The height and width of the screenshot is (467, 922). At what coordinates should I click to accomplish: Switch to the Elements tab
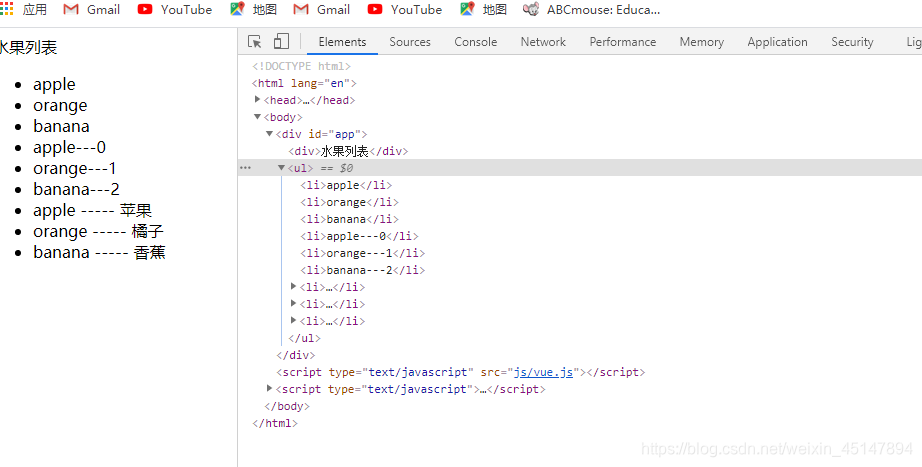click(x=342, y=42)
